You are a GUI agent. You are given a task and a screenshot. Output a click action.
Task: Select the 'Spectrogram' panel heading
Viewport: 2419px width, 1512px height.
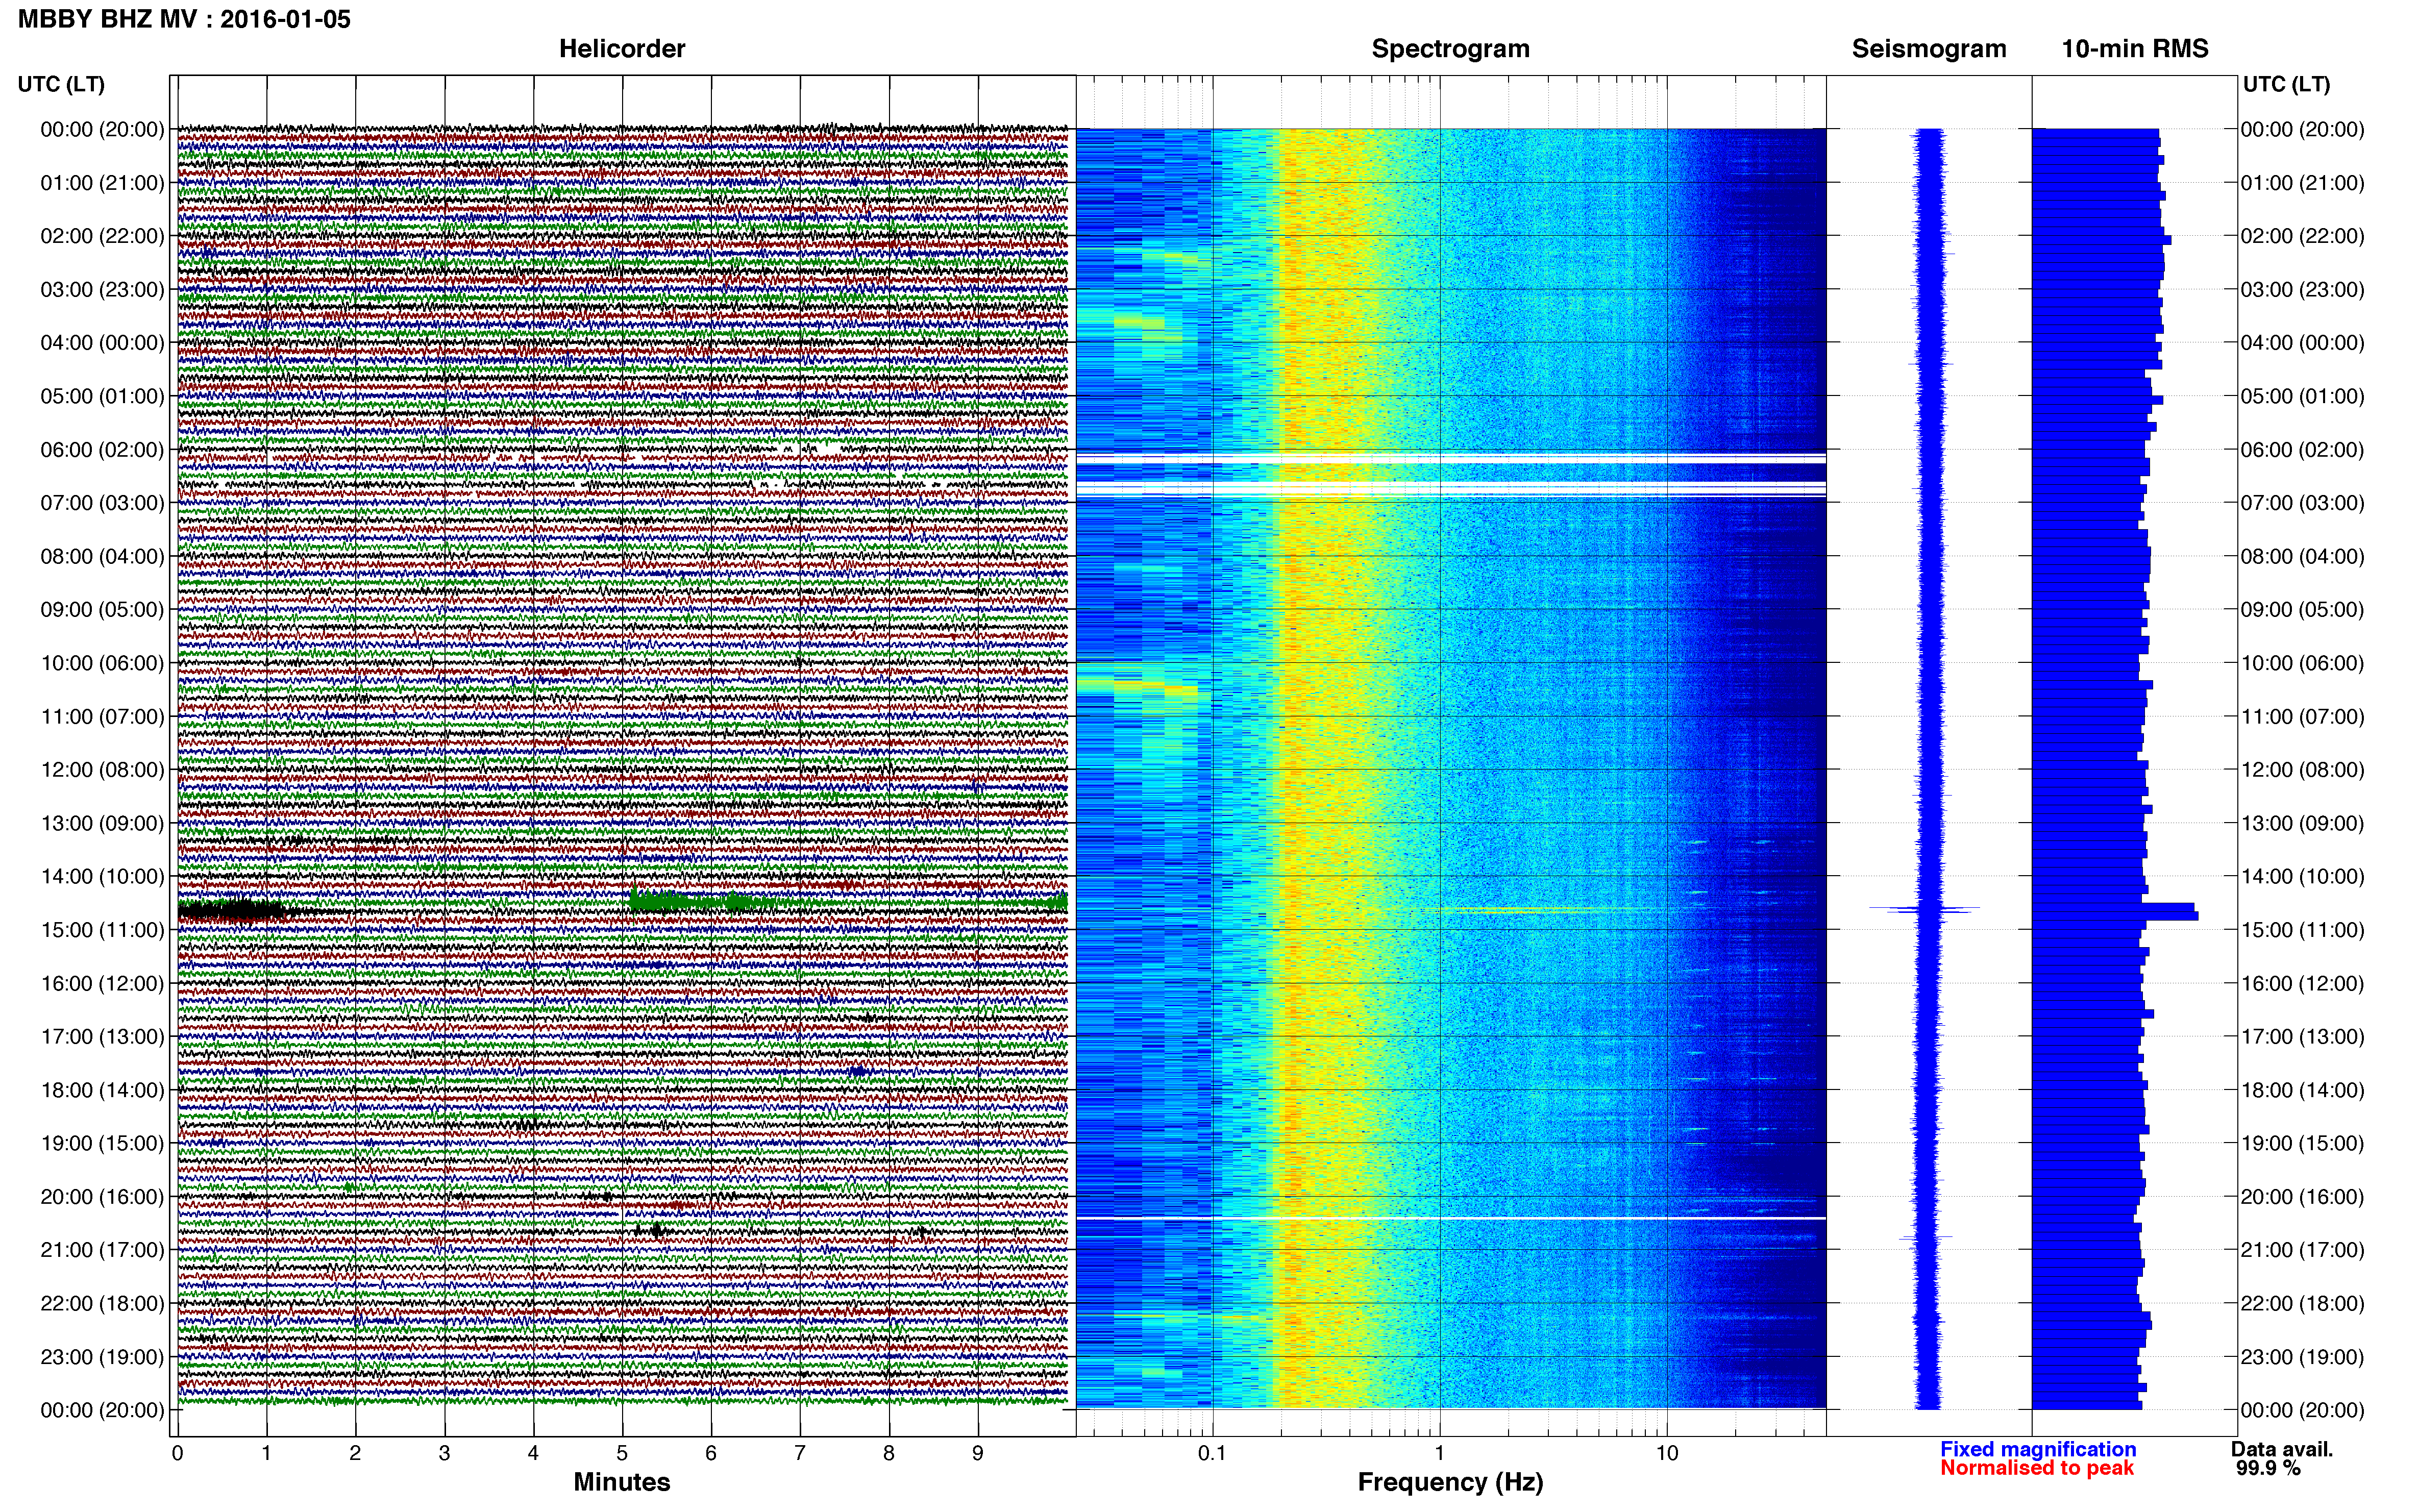tap(1450, 49)
